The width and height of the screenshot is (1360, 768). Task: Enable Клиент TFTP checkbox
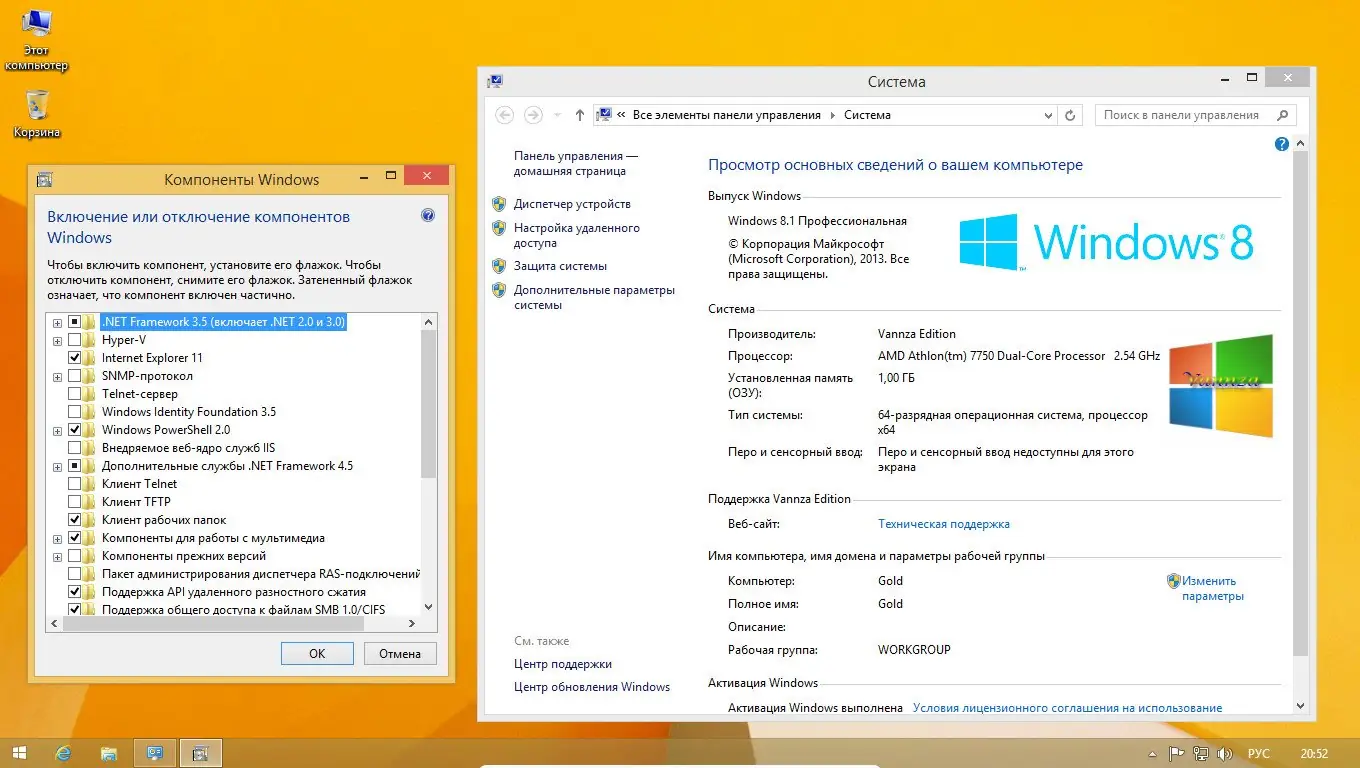pyautogui.click(x=74, y=502)
